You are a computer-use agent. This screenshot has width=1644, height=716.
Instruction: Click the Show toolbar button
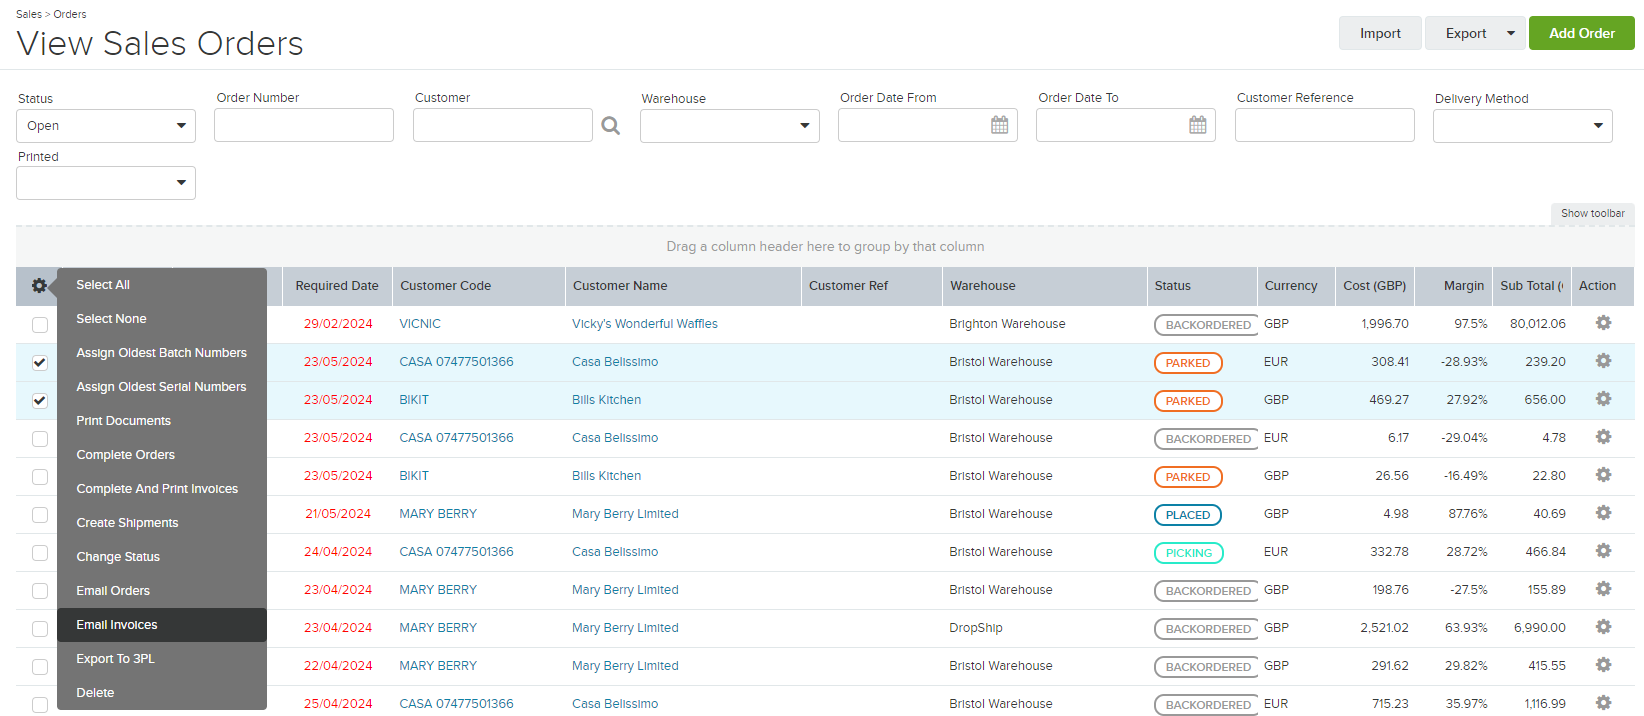[x=1593, y=214]
